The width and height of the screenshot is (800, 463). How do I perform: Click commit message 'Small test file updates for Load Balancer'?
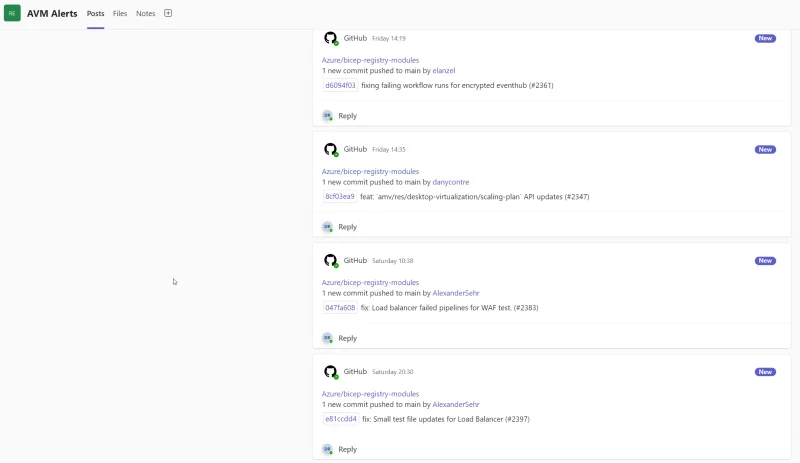point(446,419)
